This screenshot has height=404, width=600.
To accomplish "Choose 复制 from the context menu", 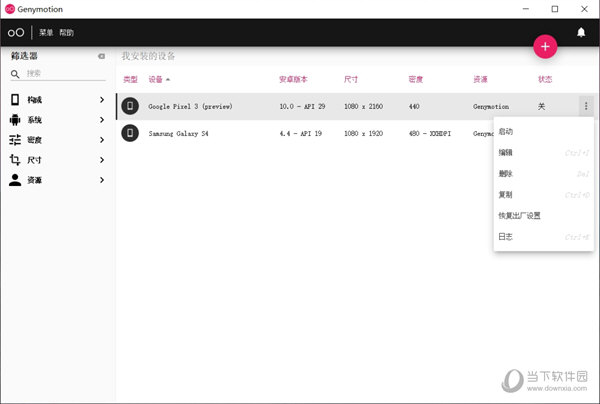I will [544, 195].
